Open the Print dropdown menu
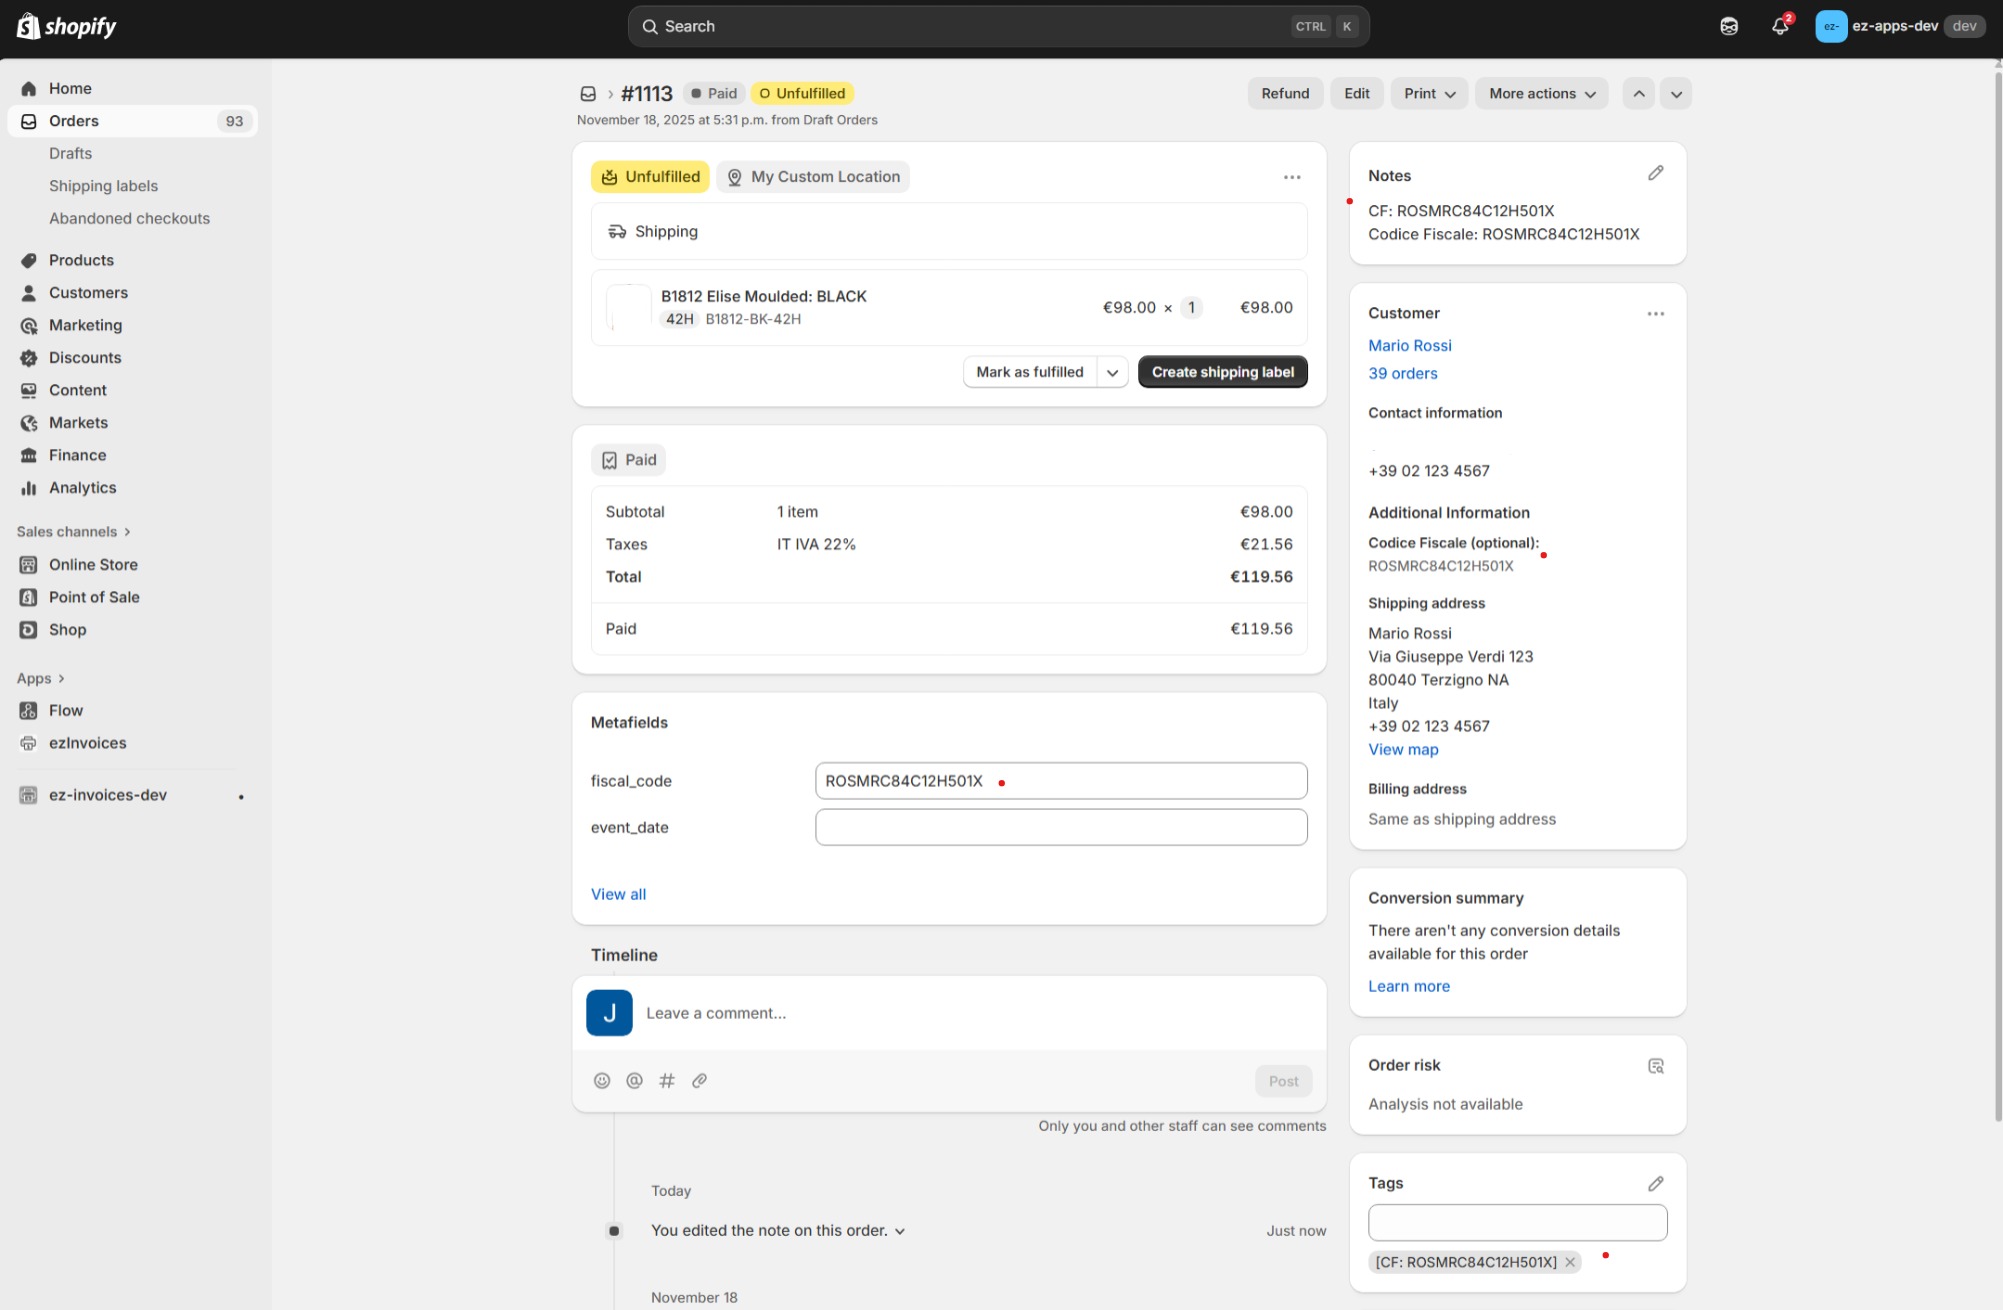2003x1310 pixels. coord(1428,93)
